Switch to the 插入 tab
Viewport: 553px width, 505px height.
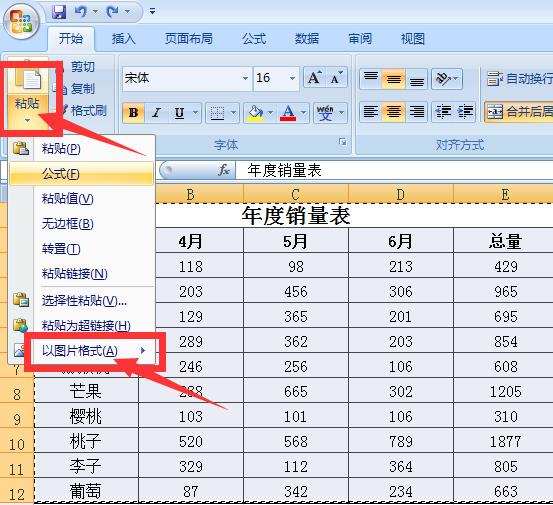pos(123,38)
